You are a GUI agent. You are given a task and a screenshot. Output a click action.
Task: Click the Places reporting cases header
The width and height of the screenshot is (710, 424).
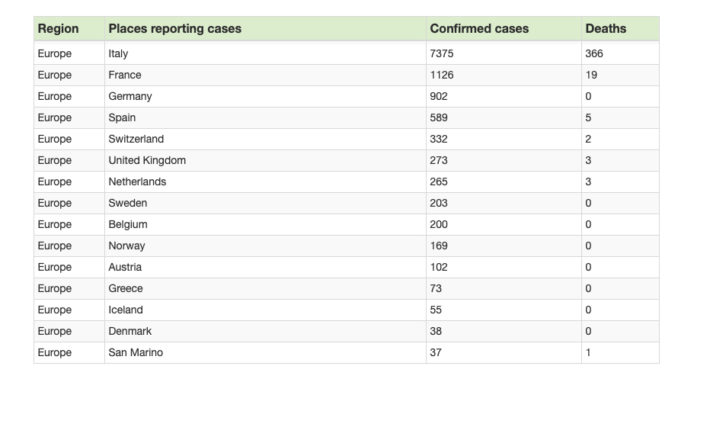click(x=174, y=29)
